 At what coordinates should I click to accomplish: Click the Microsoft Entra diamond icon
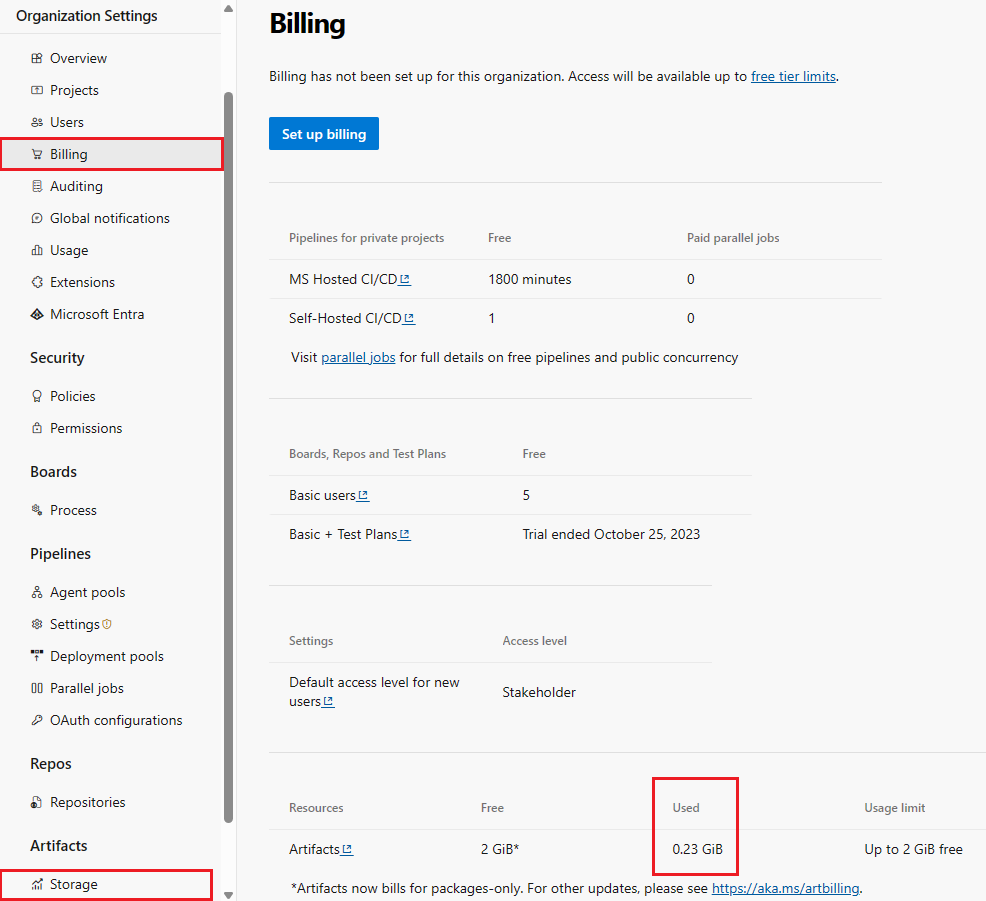(x=37, y=315)
